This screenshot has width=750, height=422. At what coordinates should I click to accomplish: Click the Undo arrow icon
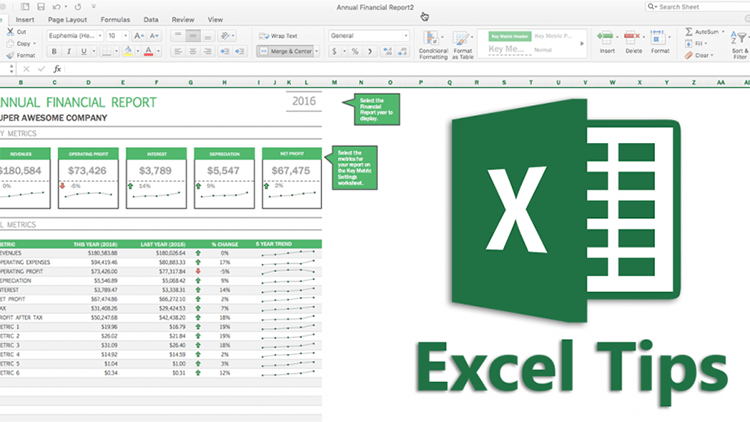56,7
